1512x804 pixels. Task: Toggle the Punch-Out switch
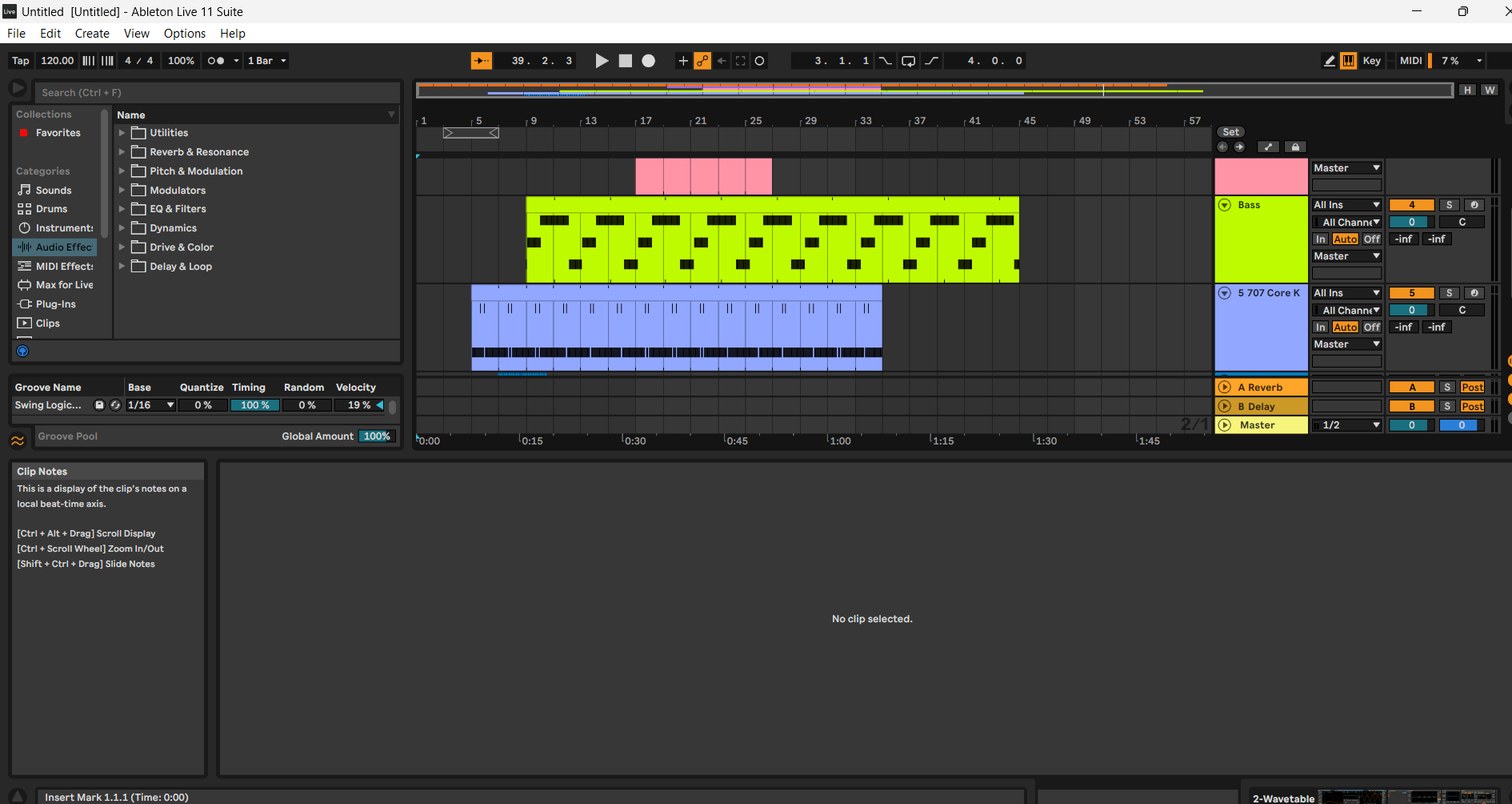pos(931,61)
